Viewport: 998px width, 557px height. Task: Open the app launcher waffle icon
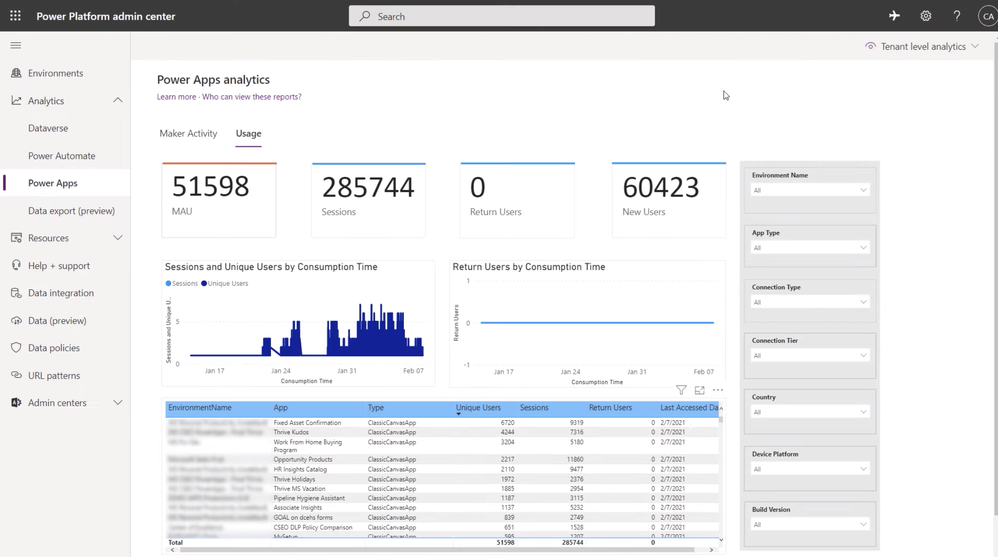click(x=15, y=16)
